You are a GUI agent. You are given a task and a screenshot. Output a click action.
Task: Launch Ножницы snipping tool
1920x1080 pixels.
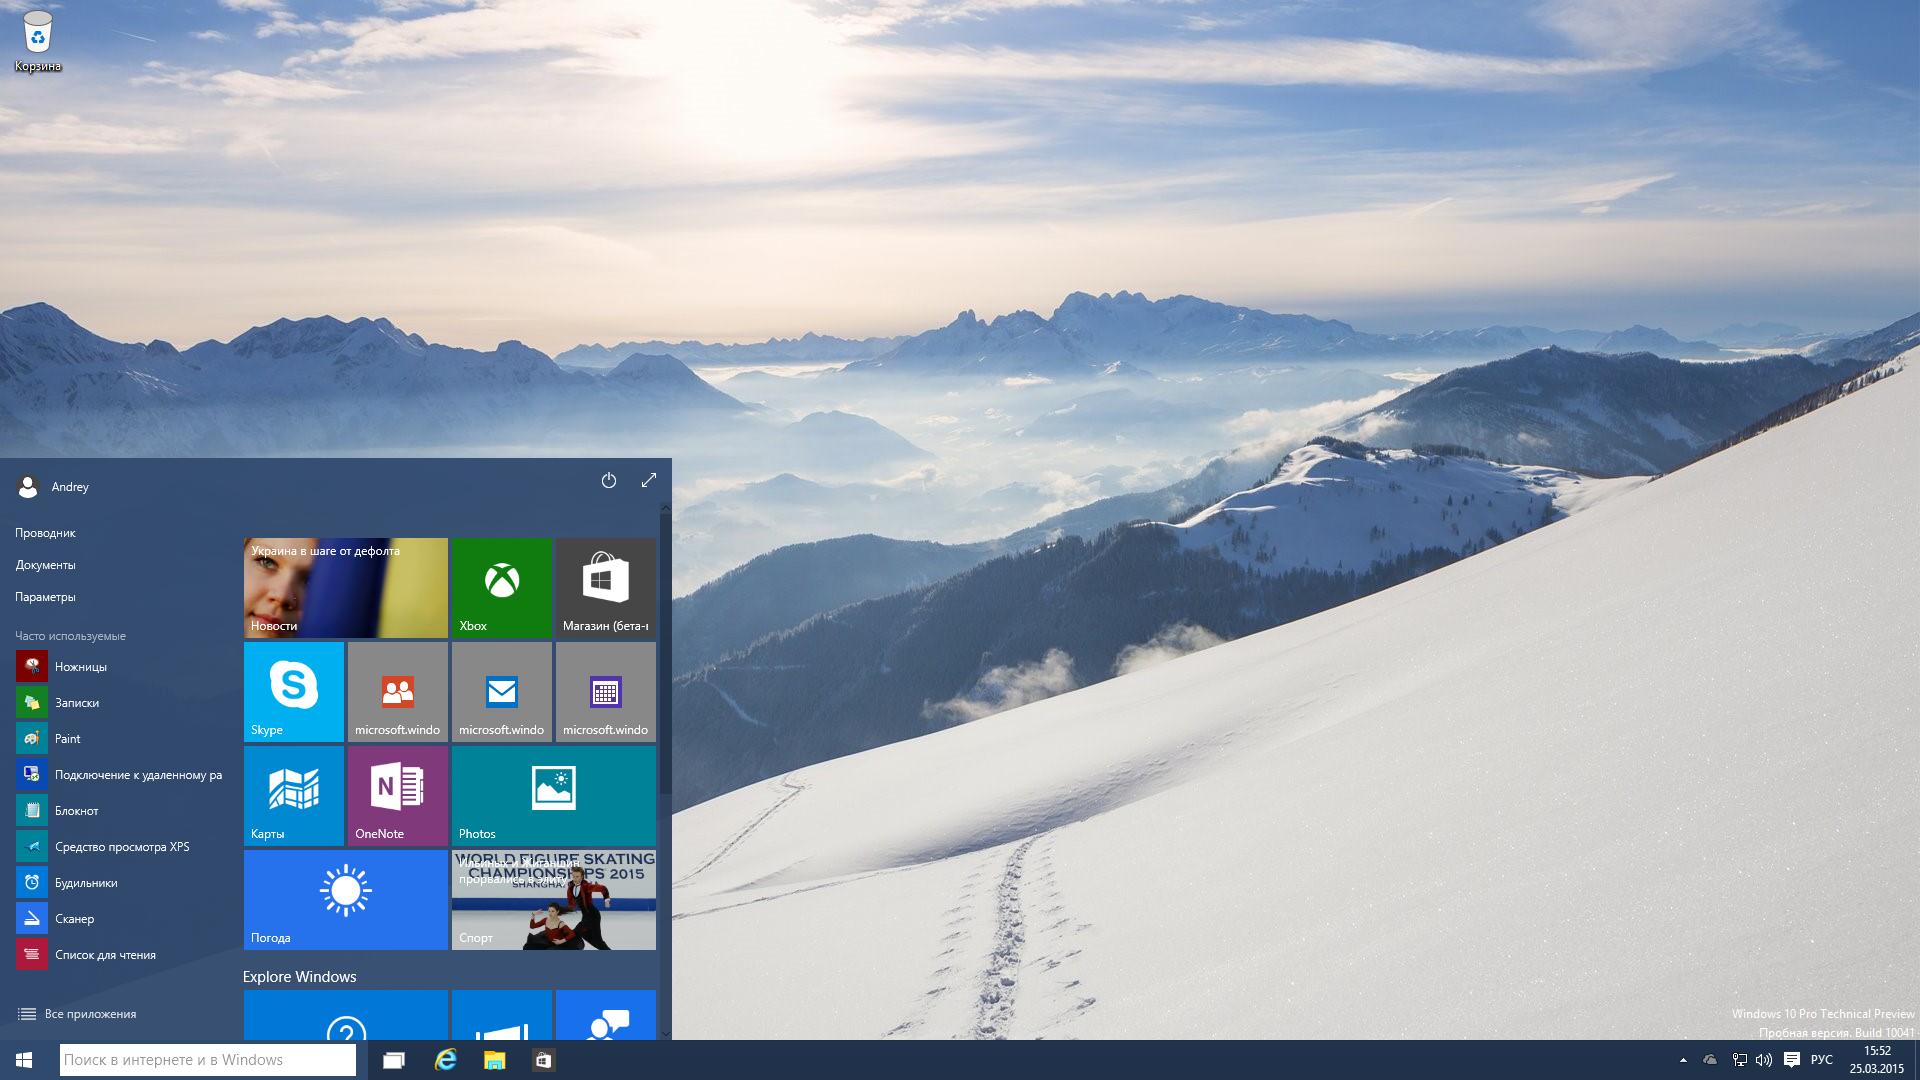click(80, 666)
